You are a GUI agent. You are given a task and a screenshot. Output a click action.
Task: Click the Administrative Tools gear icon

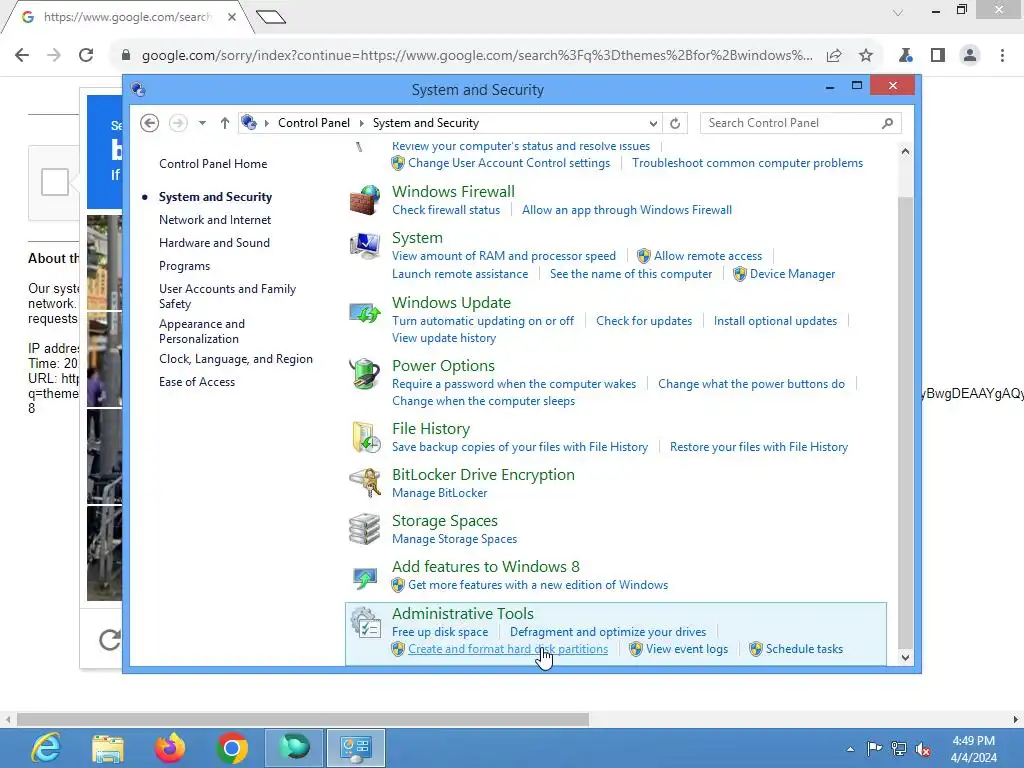pyautogui.click(x=364, y=622)
